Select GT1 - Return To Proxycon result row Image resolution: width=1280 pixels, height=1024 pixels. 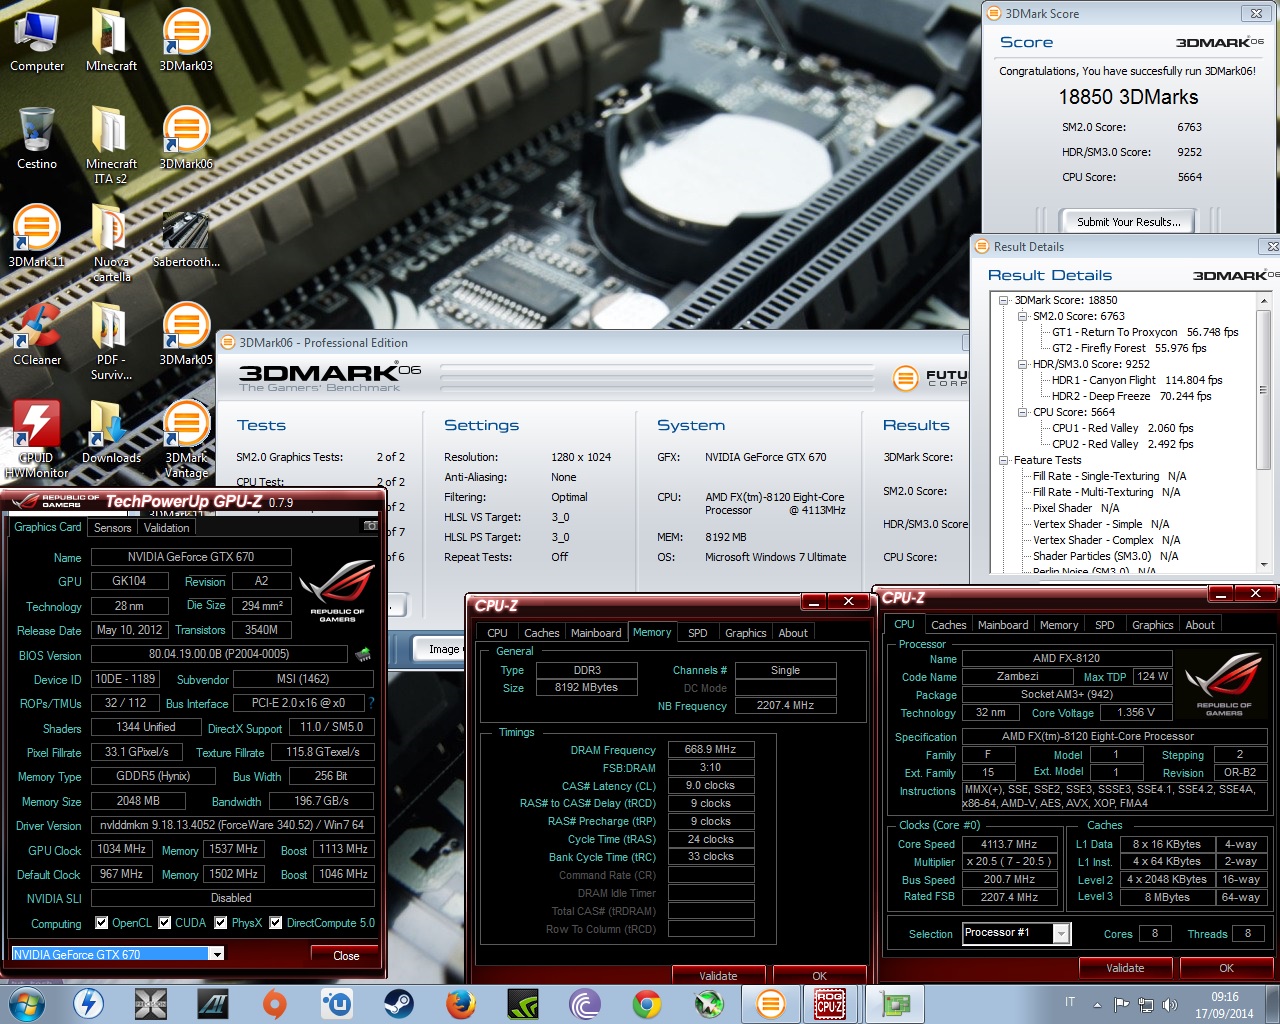[1144, 332]
